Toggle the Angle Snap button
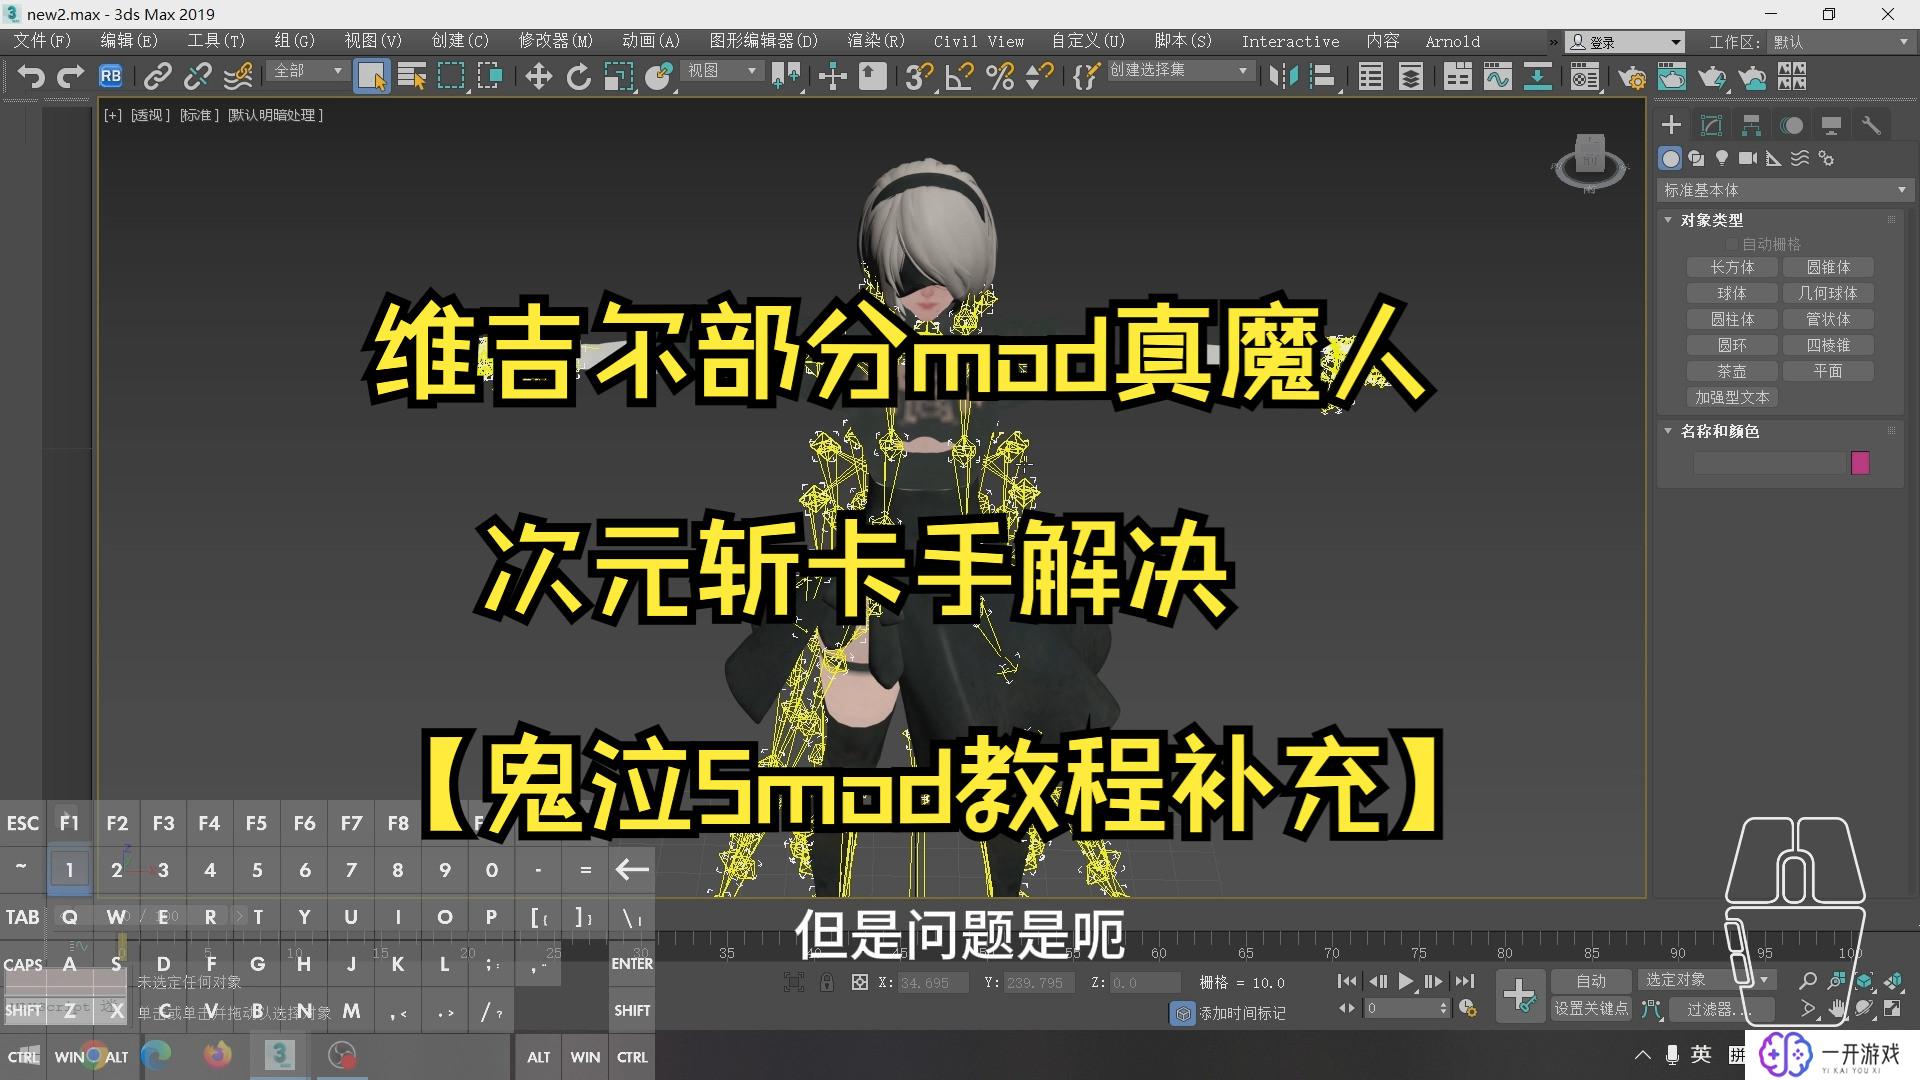Screen dimensions: 1920x1080 pos(959,76)
